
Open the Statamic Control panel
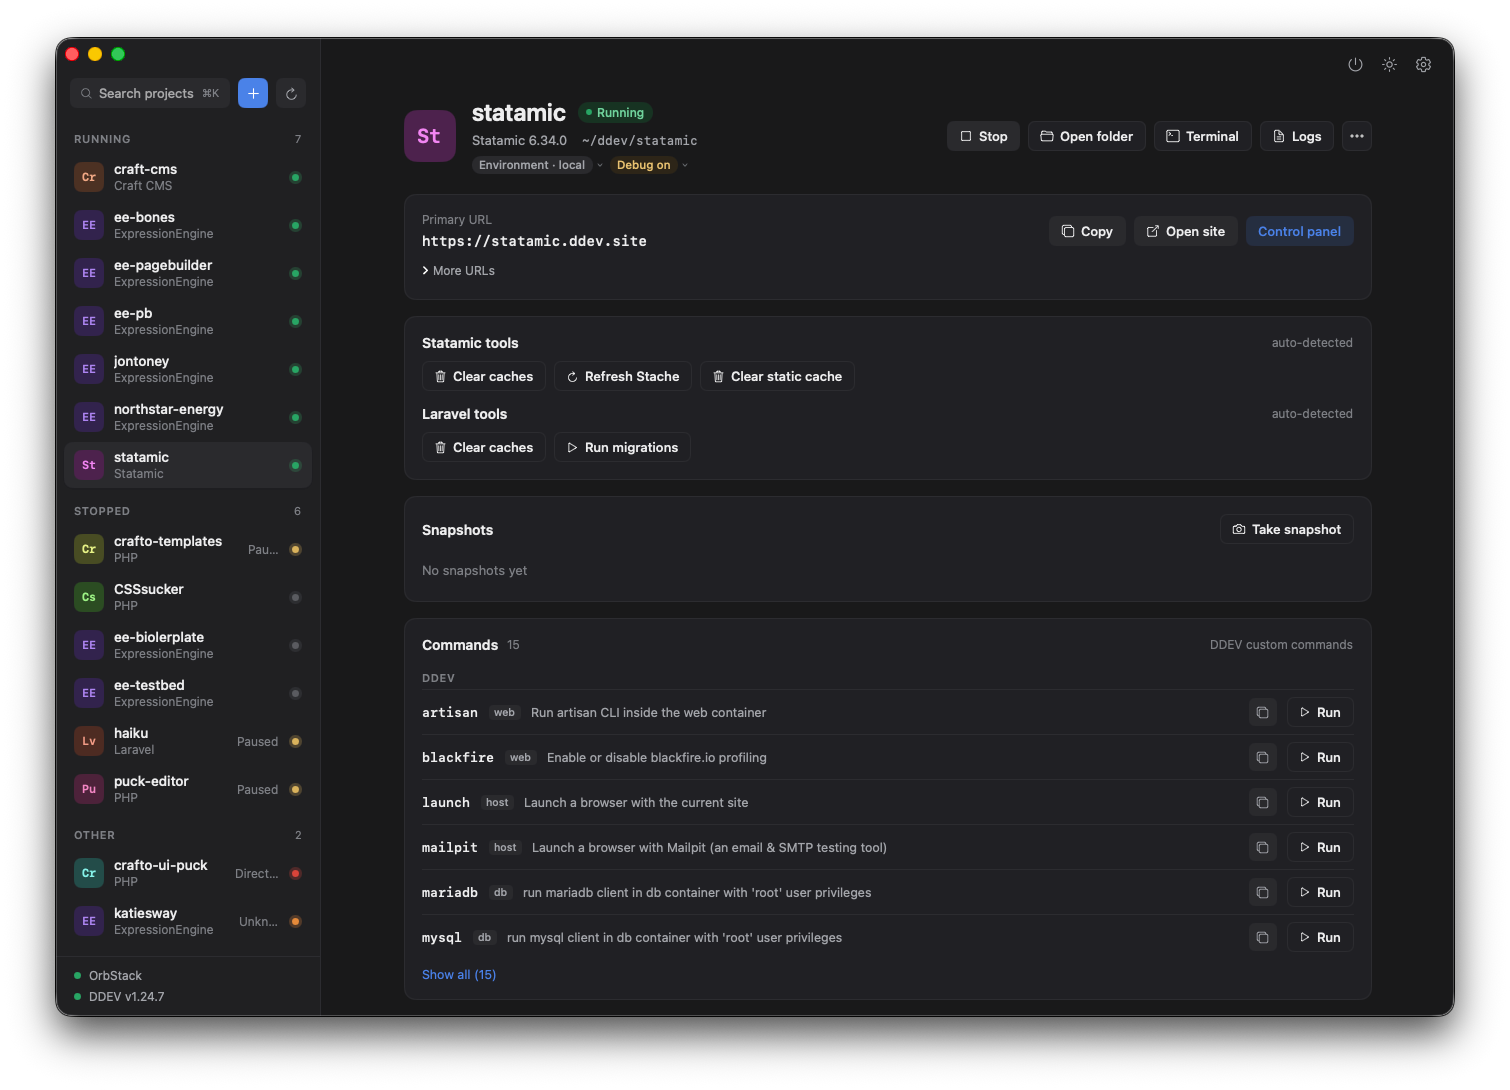[1299, 231]
